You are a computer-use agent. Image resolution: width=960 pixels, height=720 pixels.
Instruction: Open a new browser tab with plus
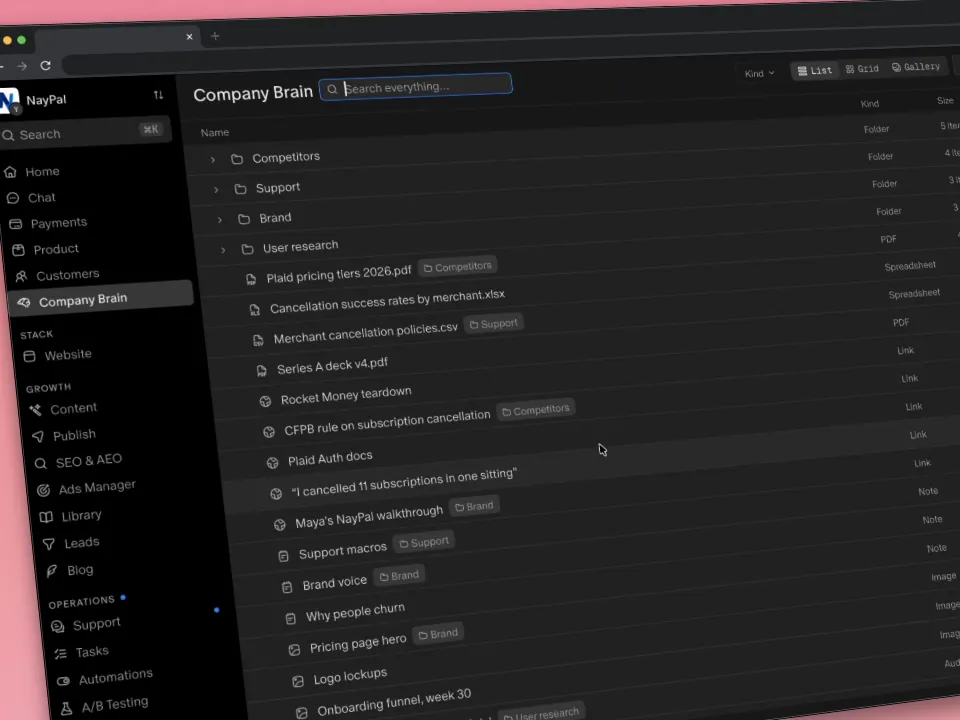[x=215, y=36]
